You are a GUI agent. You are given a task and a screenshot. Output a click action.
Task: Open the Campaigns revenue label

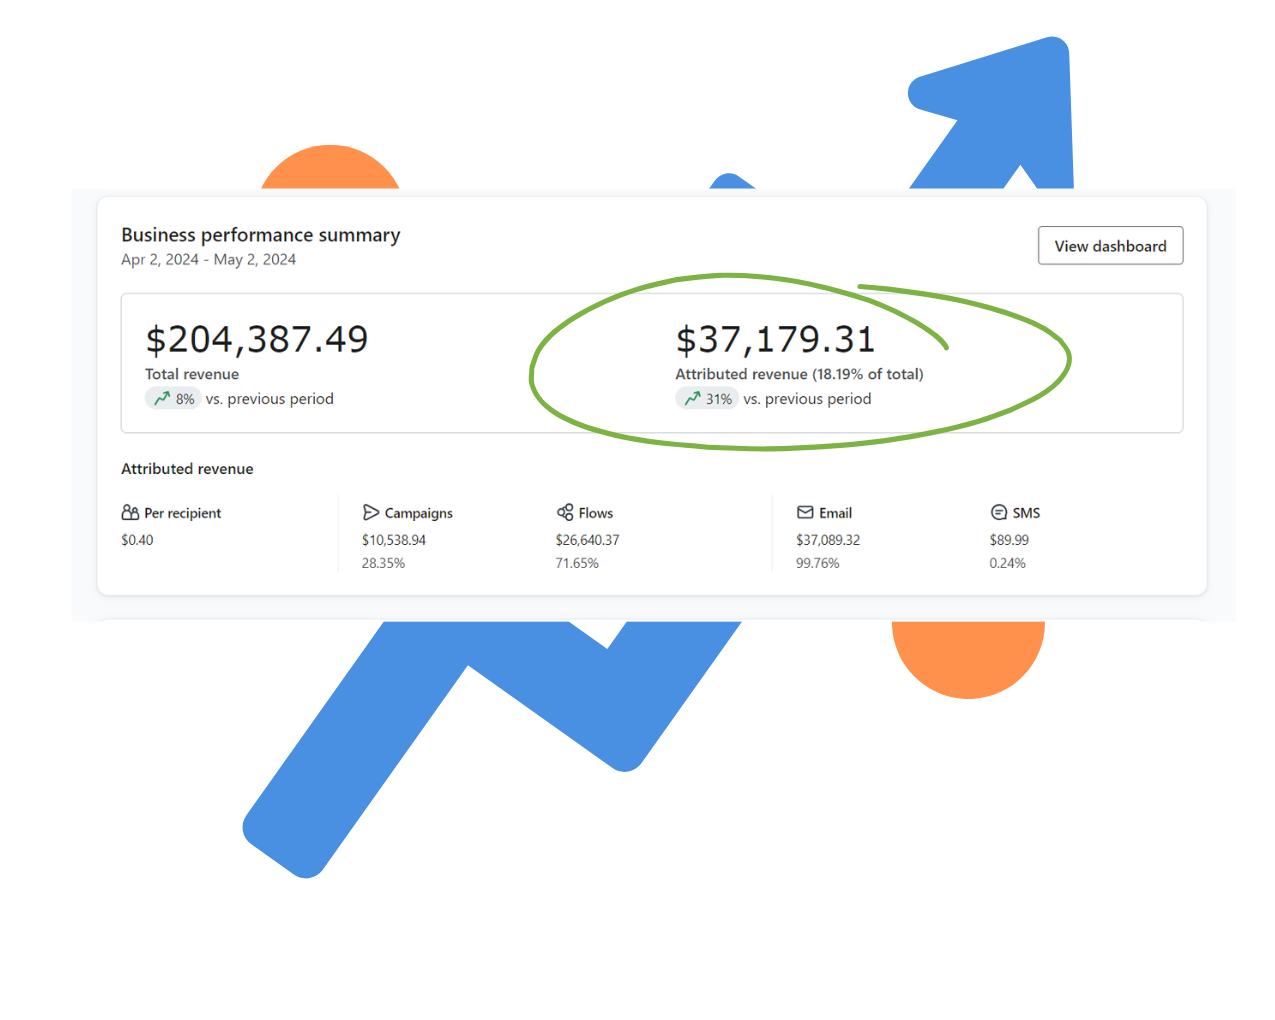(x=418, y=513)
